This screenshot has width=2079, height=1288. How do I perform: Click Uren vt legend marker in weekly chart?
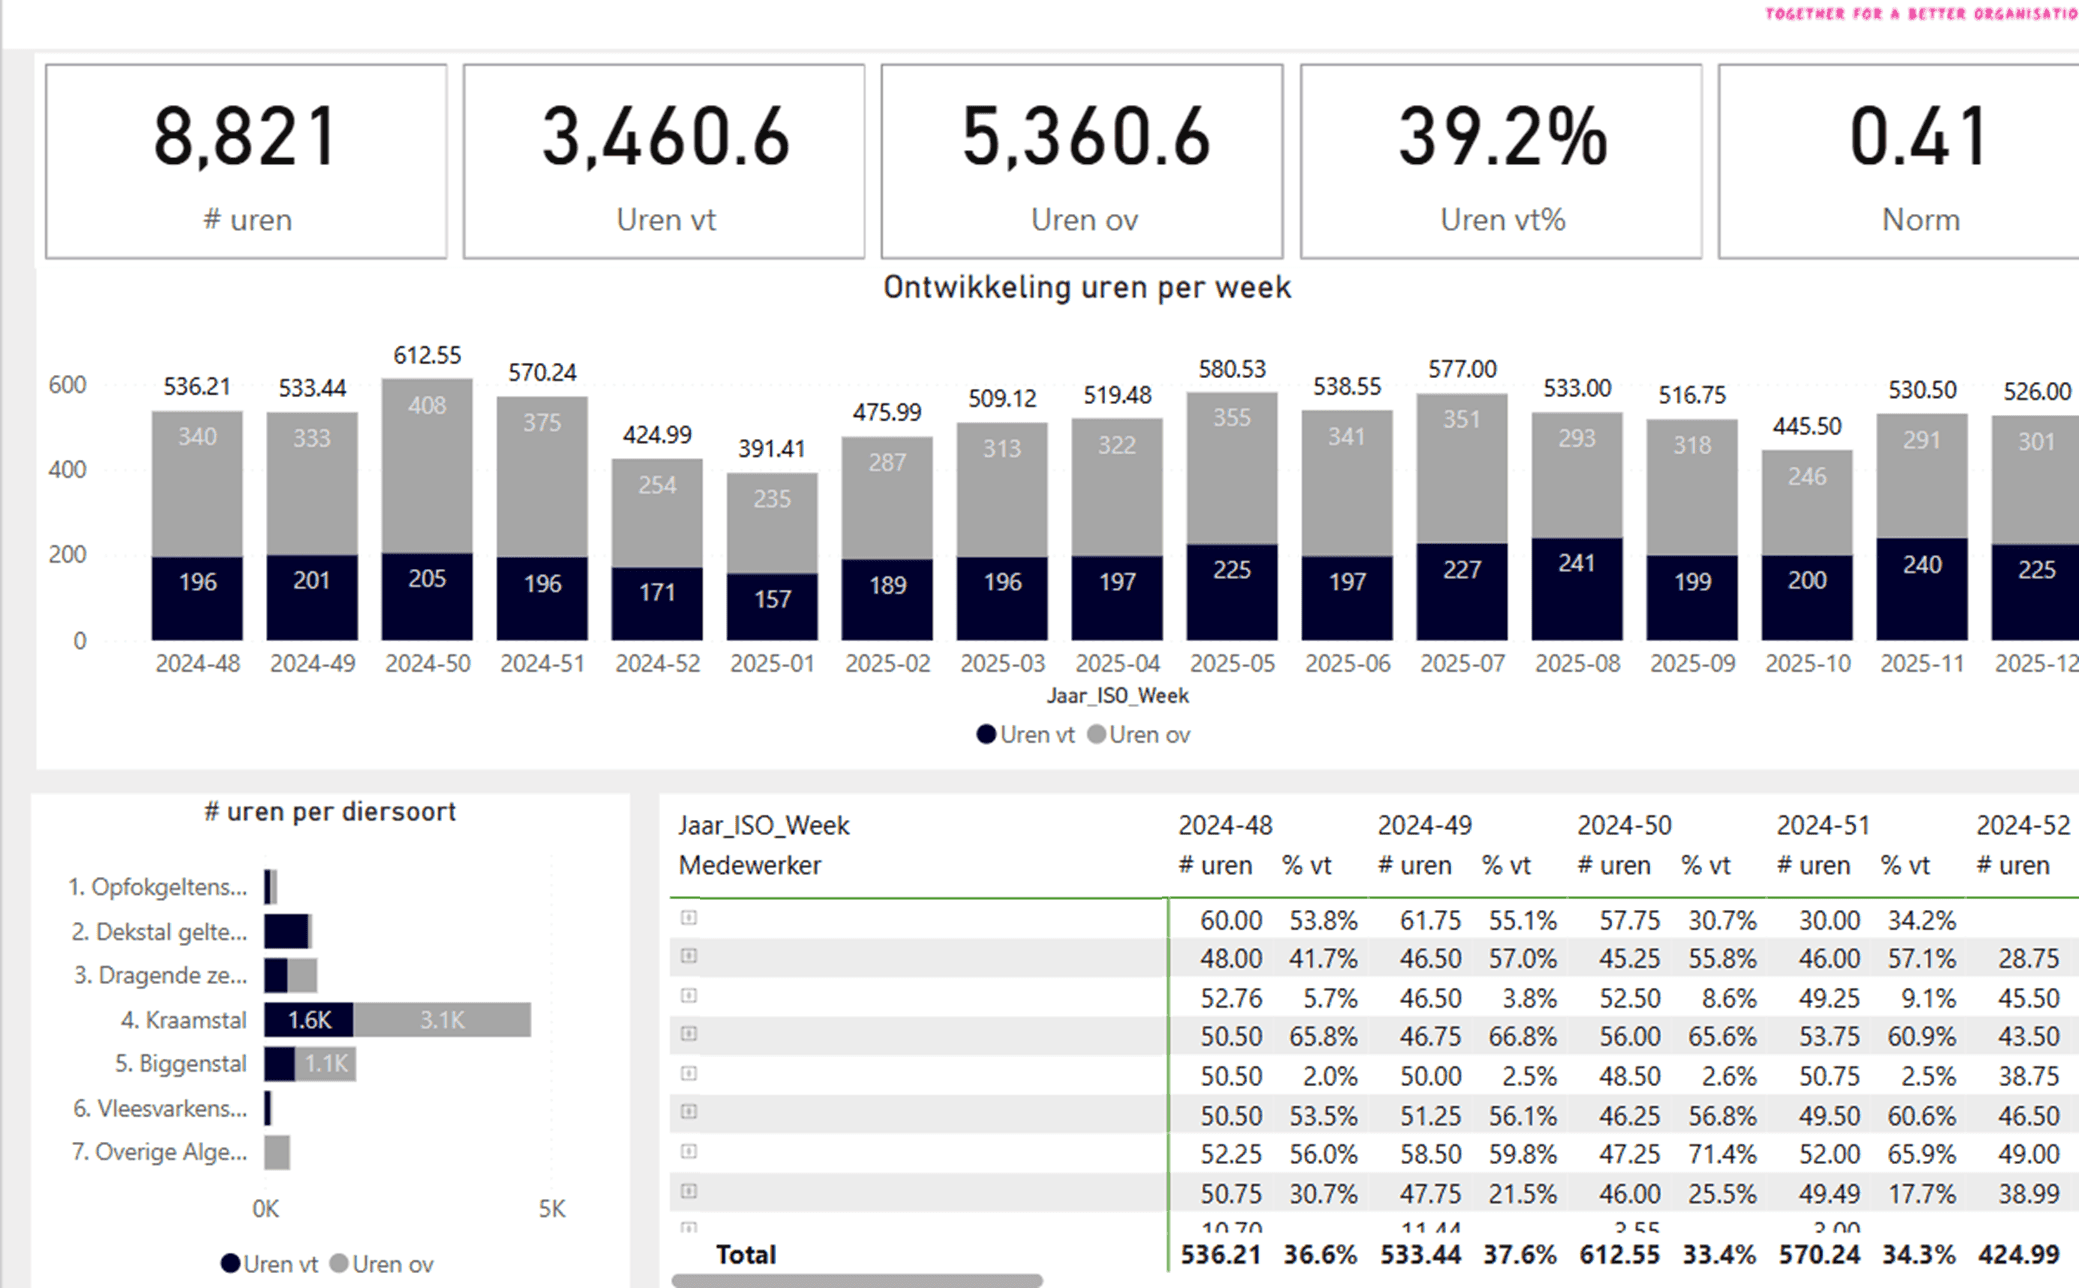coord(986,735)
